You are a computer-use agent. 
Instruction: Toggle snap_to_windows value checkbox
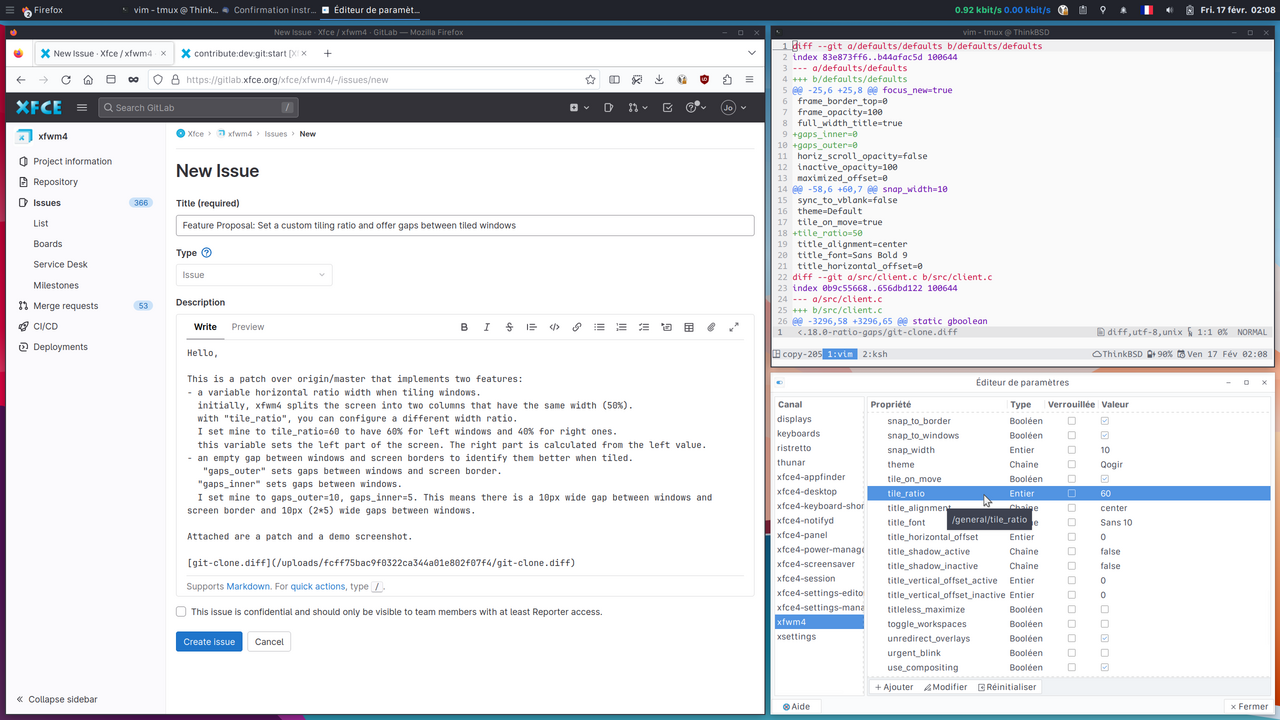pos(1105,435)
